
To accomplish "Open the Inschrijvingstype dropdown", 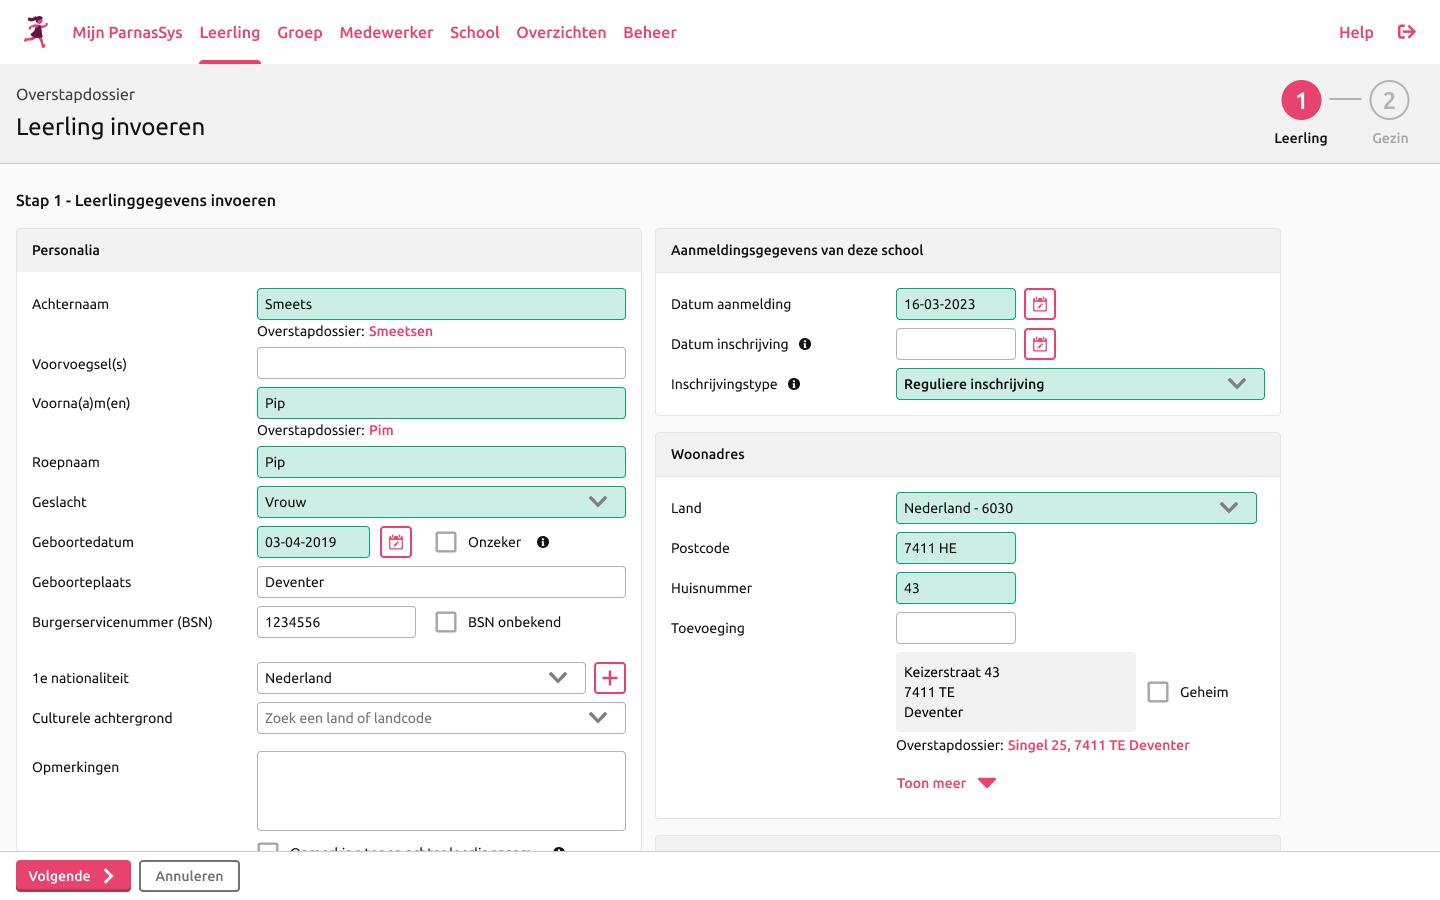I will [1080, 384].
